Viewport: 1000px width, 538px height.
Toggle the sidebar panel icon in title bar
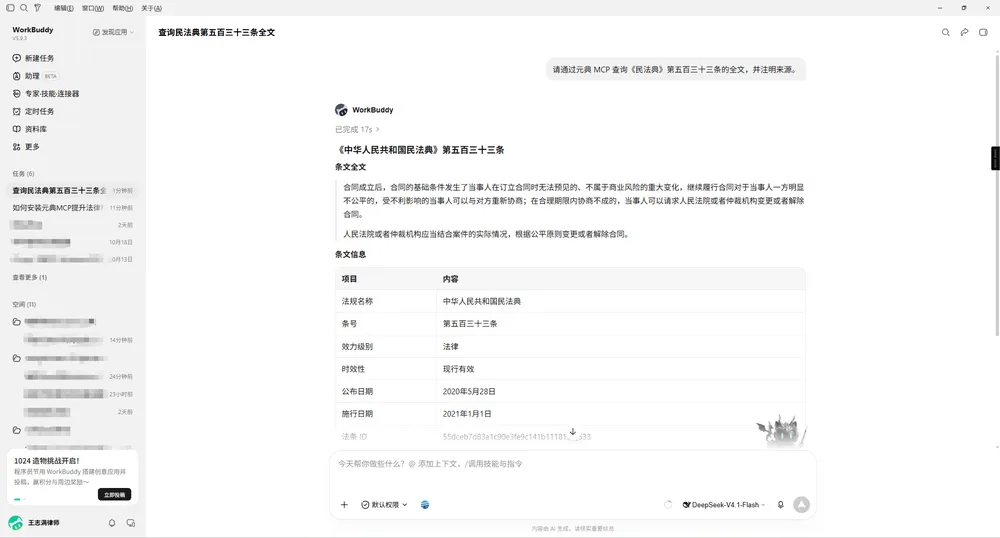point(10,8)
